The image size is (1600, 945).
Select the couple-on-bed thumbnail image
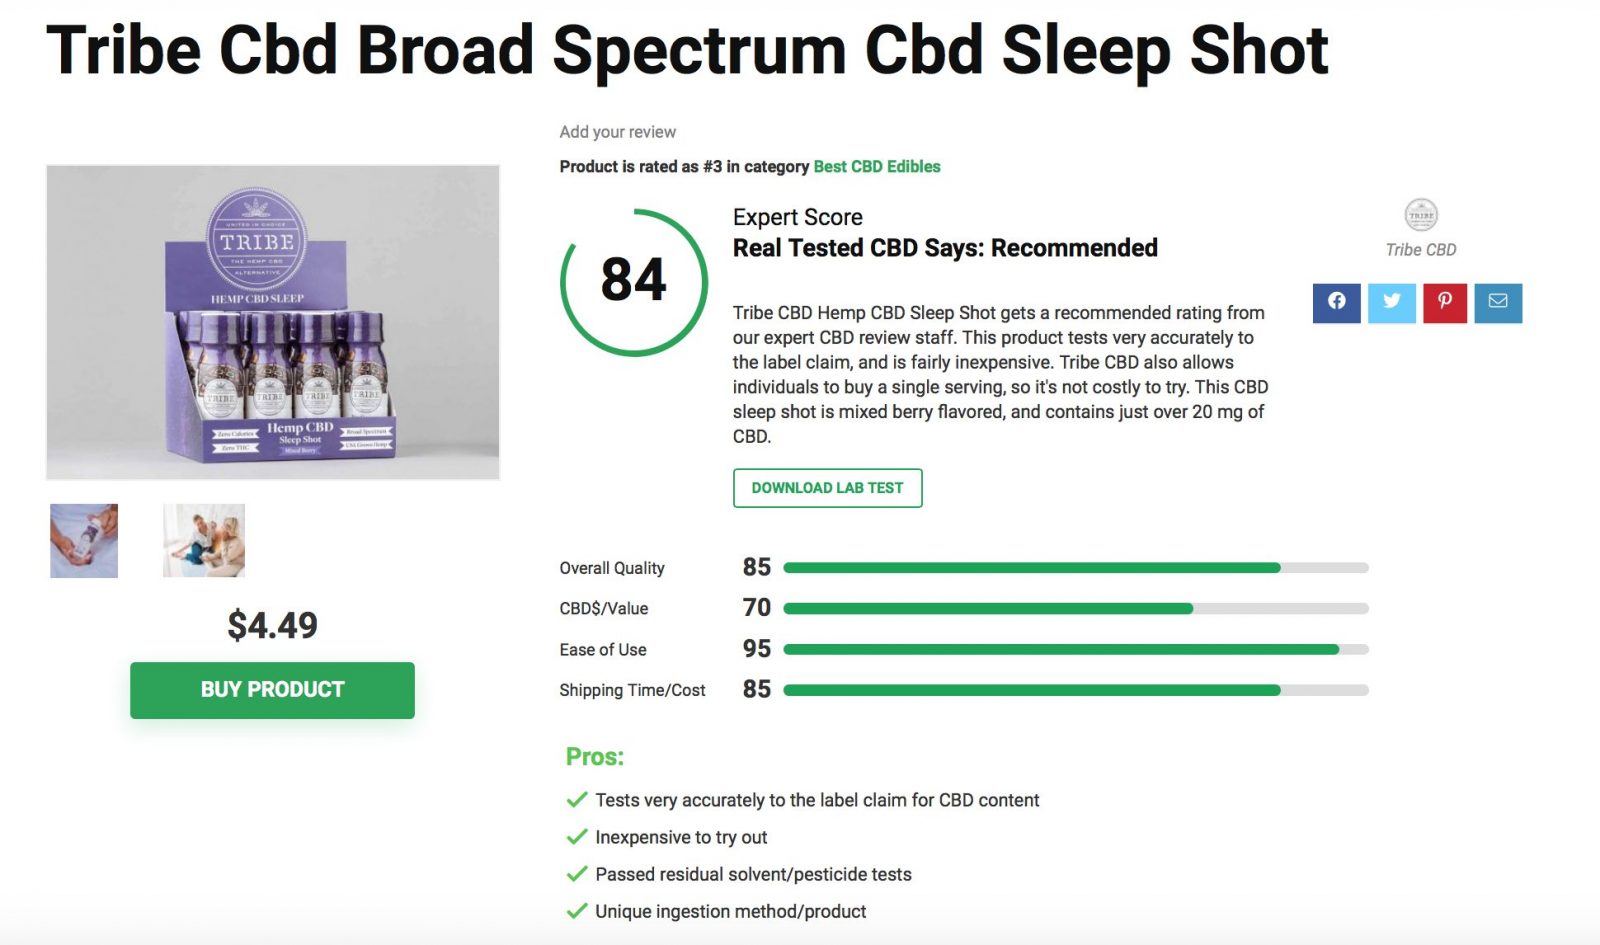tap(204, 541)
